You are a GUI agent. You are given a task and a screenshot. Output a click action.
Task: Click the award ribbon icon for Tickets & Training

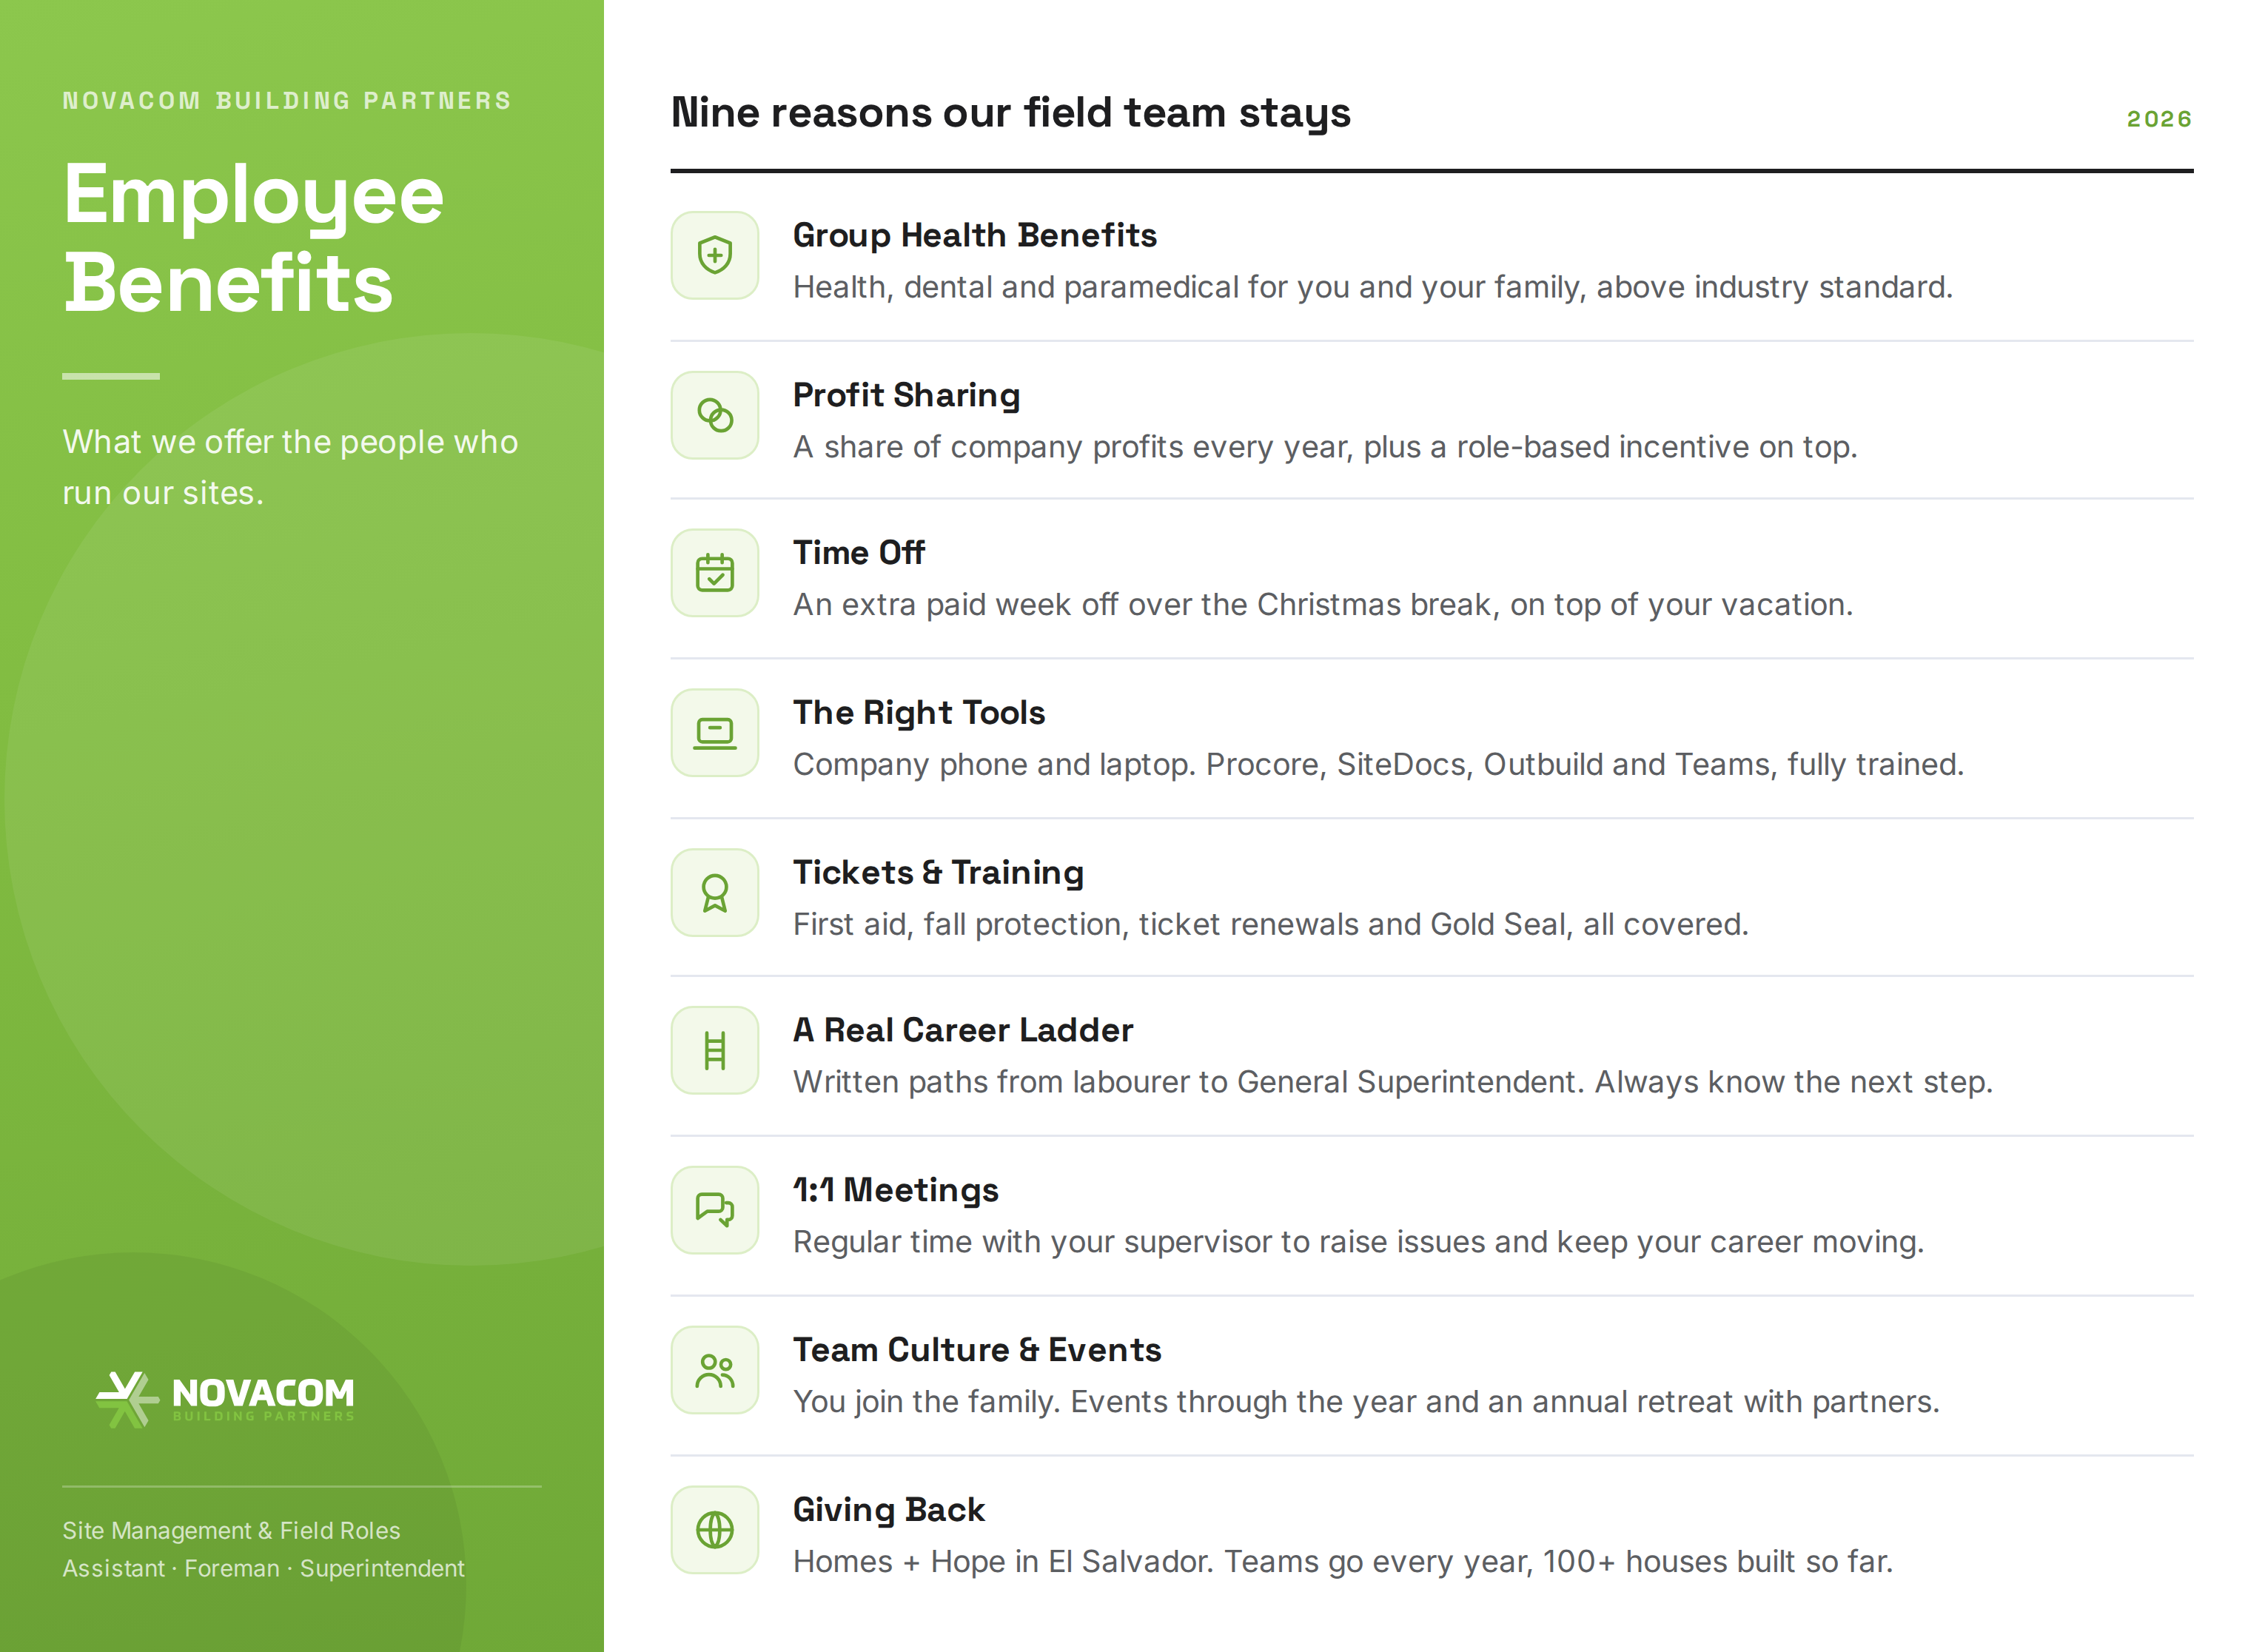(715, 893)
